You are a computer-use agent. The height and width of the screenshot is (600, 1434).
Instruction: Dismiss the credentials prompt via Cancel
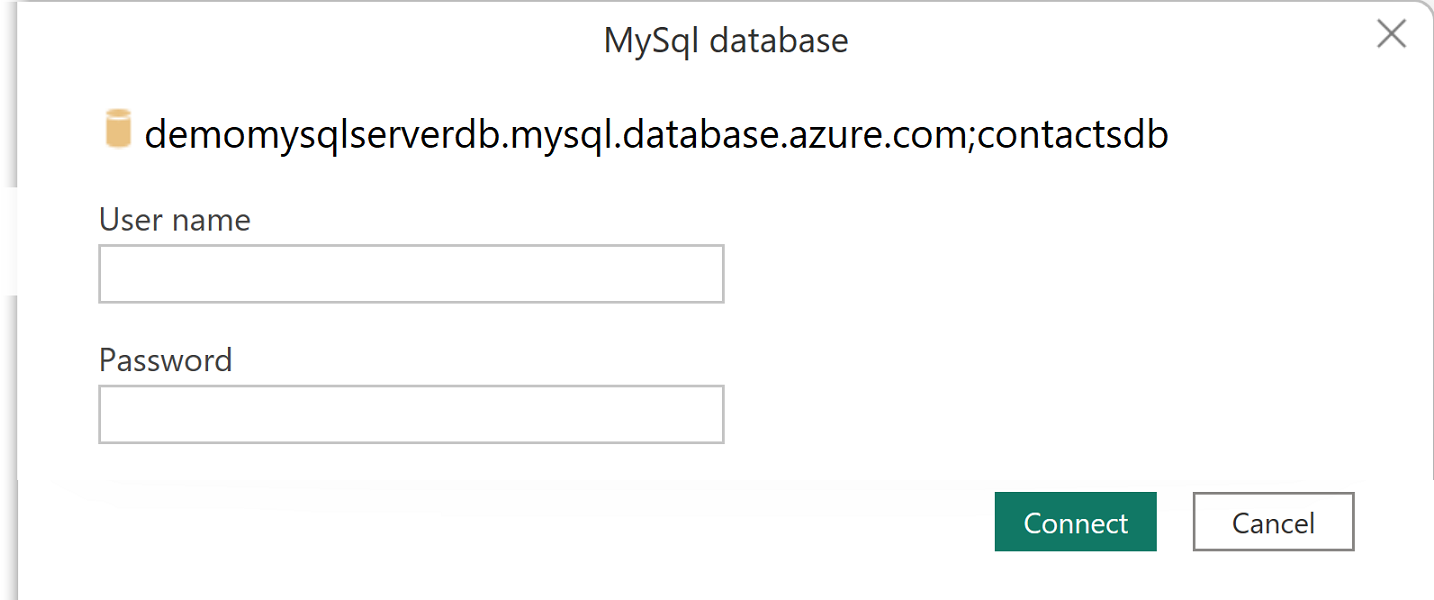(1273, 522)
